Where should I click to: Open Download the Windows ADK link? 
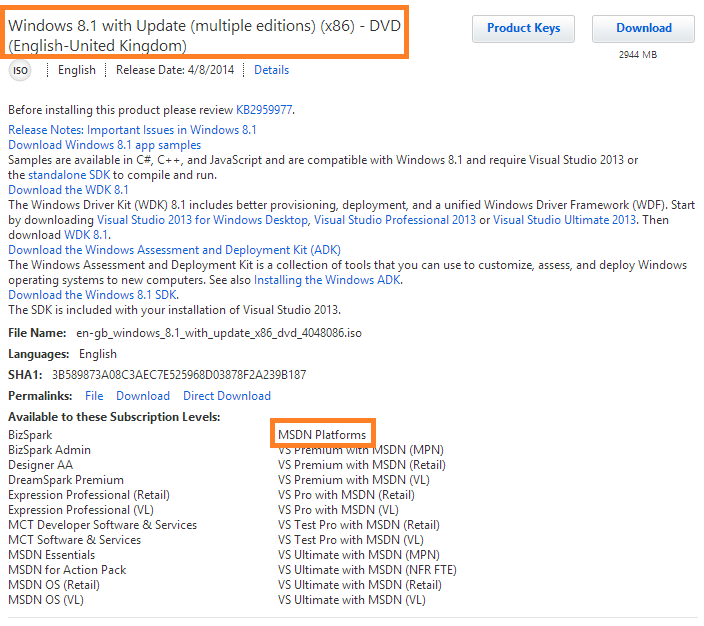coord(174,250)
